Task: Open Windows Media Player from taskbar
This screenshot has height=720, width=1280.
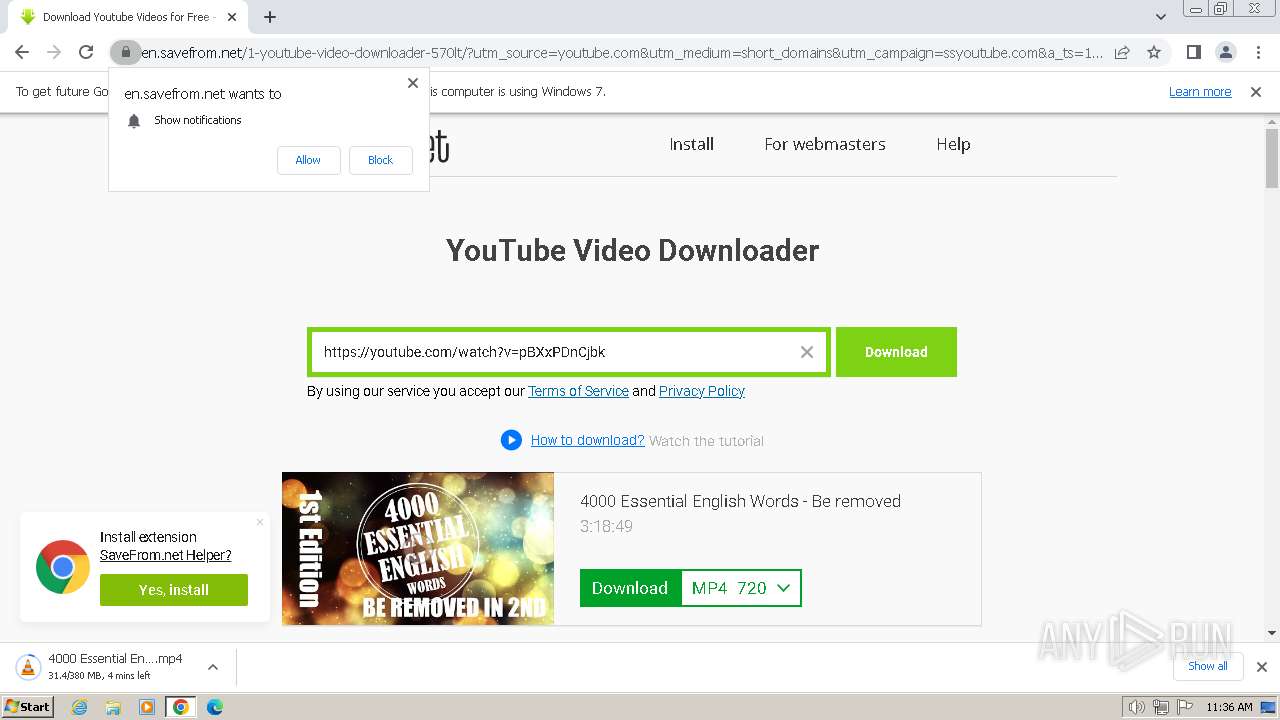Action: point(147,707)
